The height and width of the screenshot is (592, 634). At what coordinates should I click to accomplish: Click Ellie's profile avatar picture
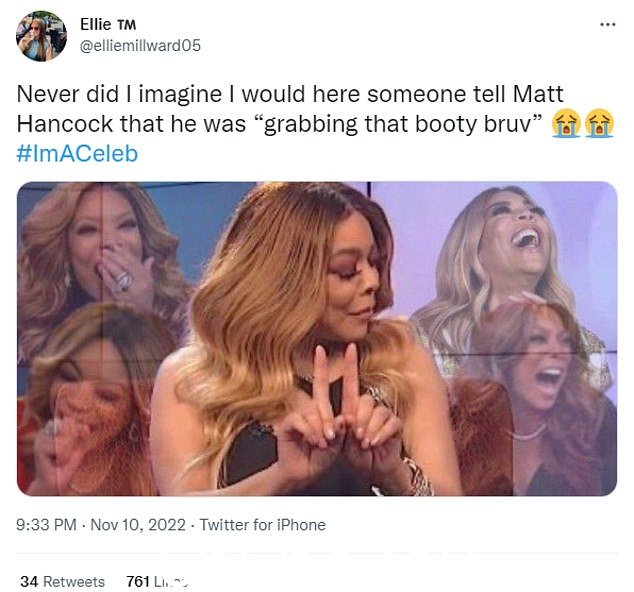[41, 36]
